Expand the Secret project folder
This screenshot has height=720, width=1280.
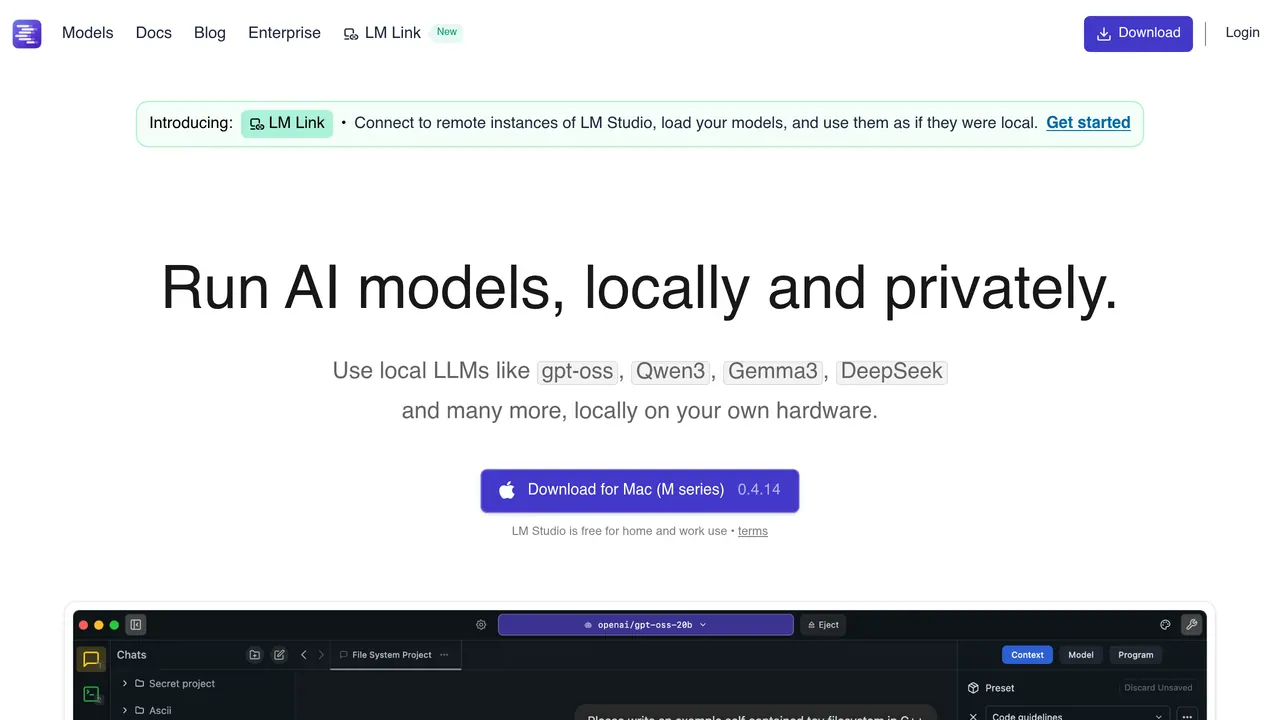pyautogui.click(x=125, y=684)
